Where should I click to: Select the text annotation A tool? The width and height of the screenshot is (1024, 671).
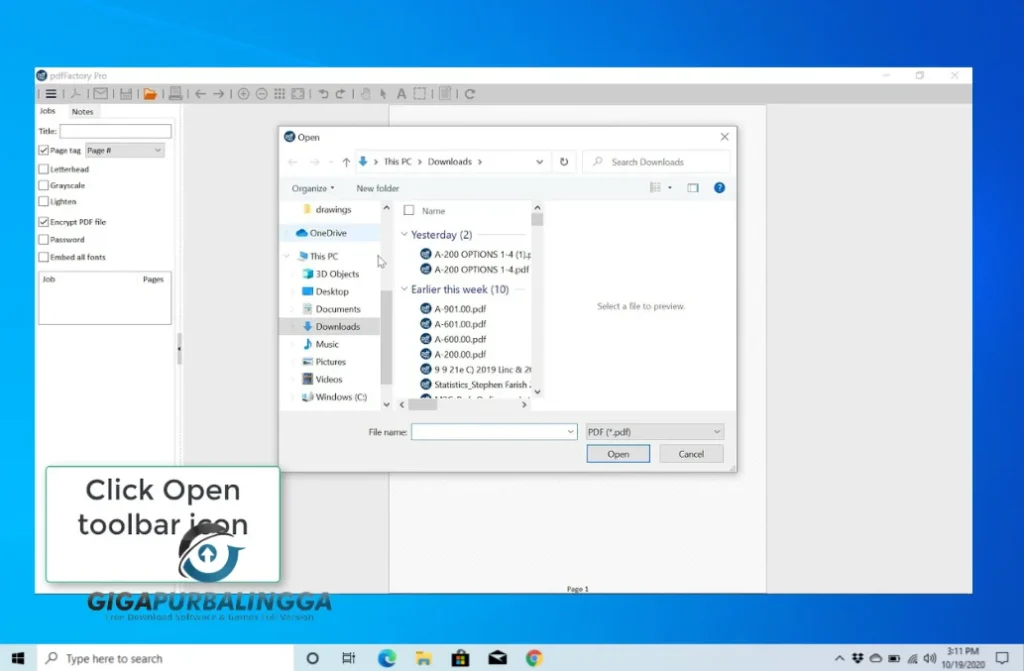point(402,93)
